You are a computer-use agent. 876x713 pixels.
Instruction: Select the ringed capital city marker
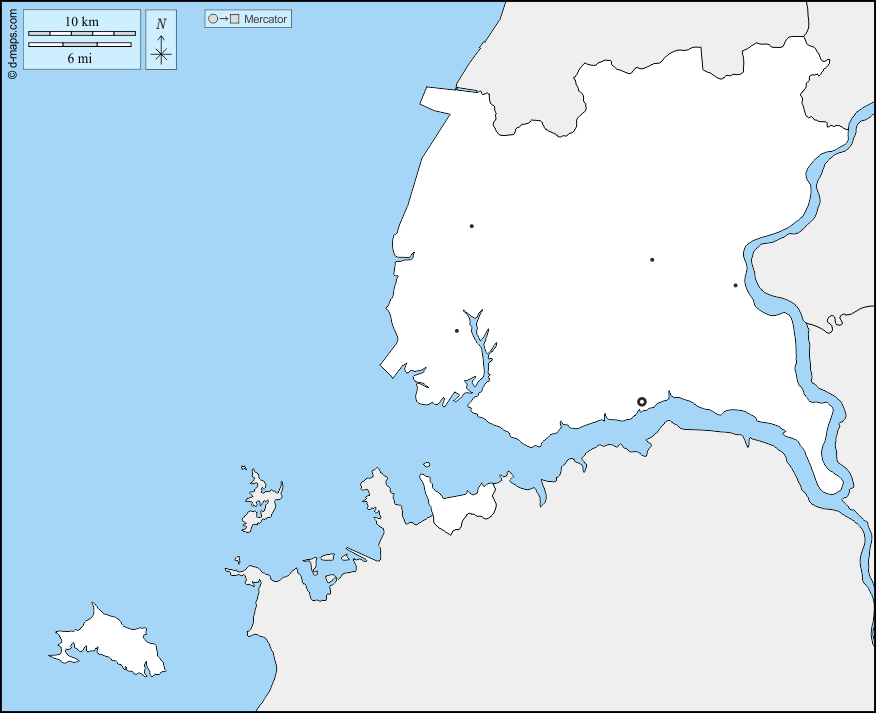point(642,402)
